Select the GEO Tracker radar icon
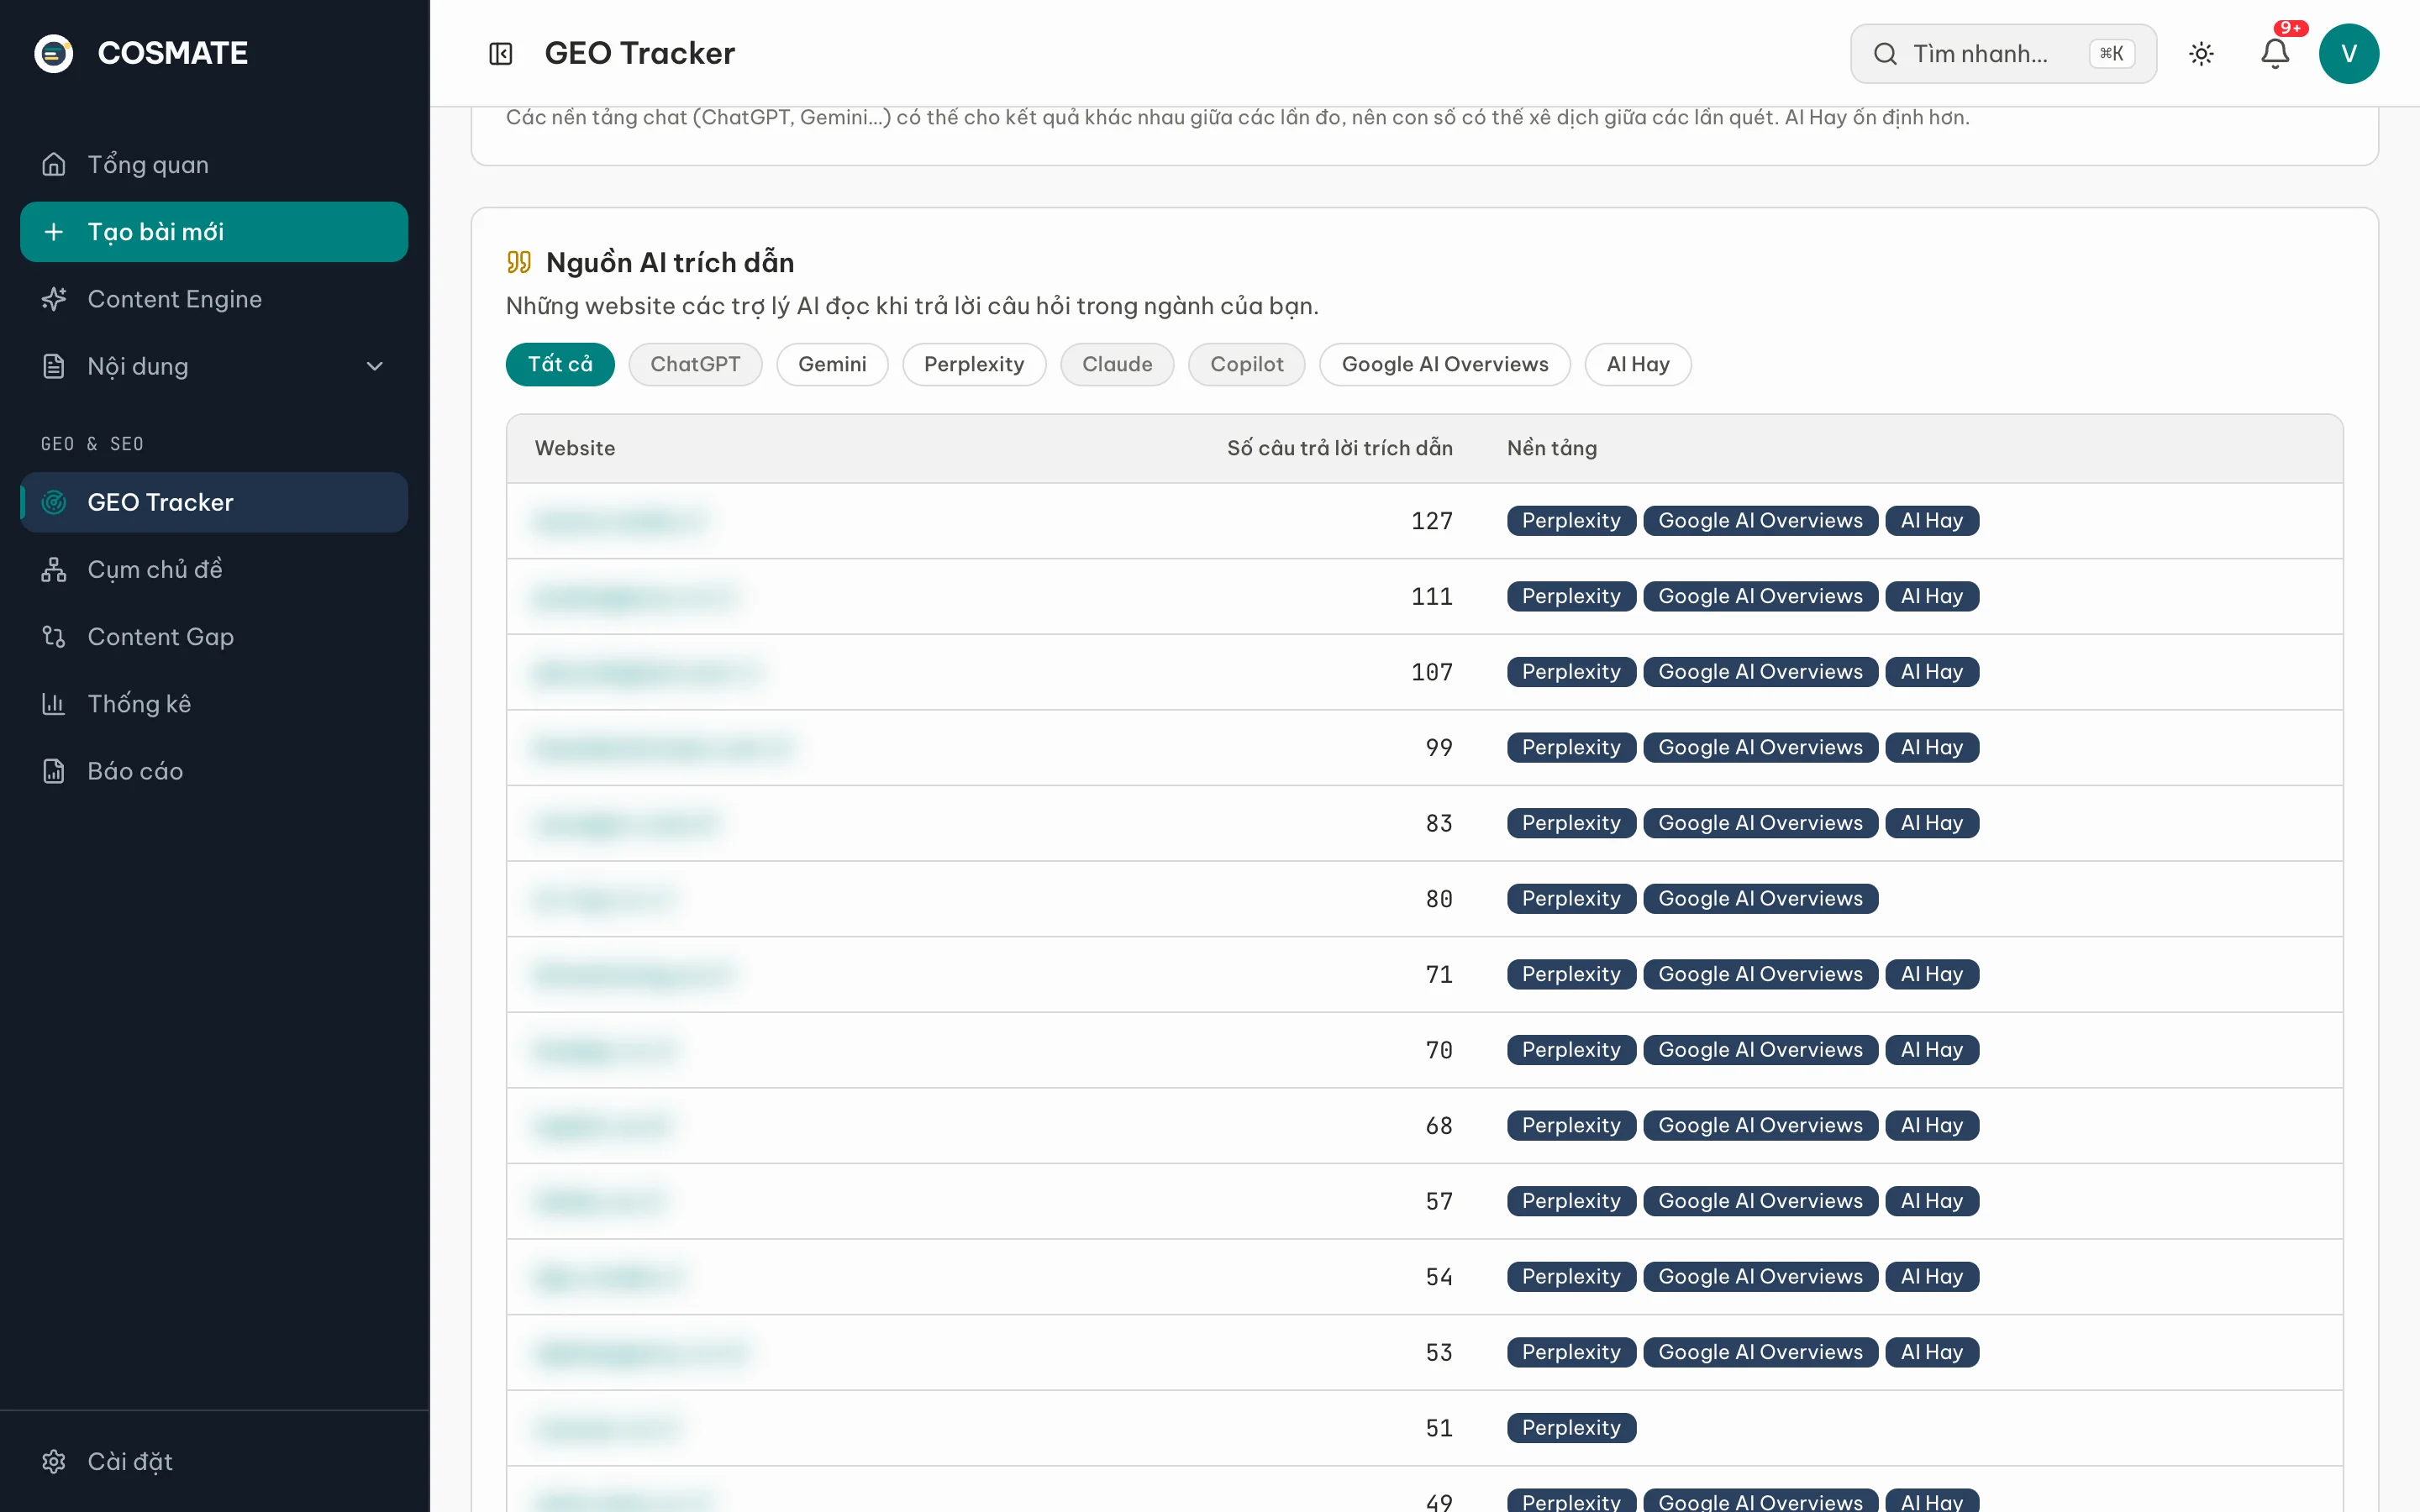This screenshot has width=2420, height=1512. 54,502
